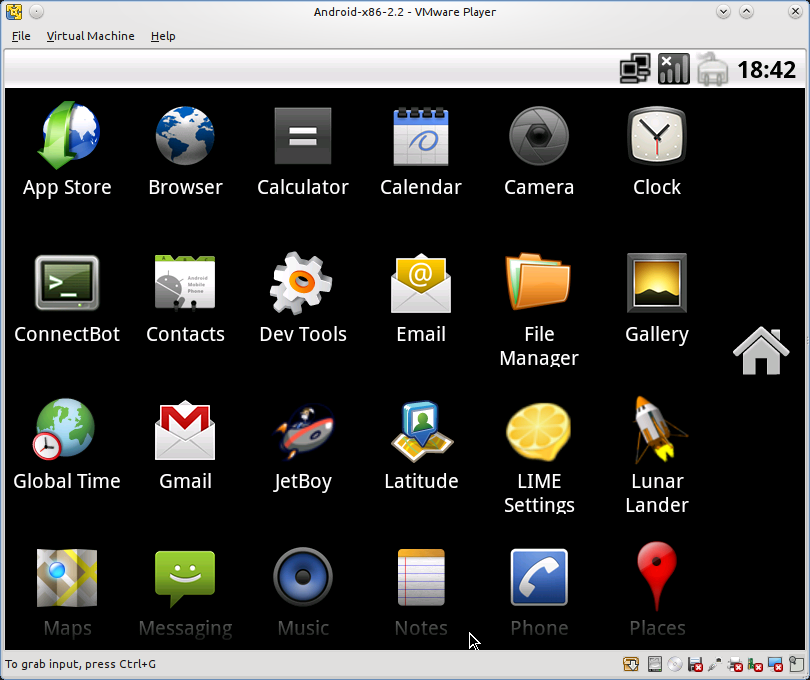Open the Phone dialer app
Viewport: 810px width, 680px height.
[x=539, y=592]
